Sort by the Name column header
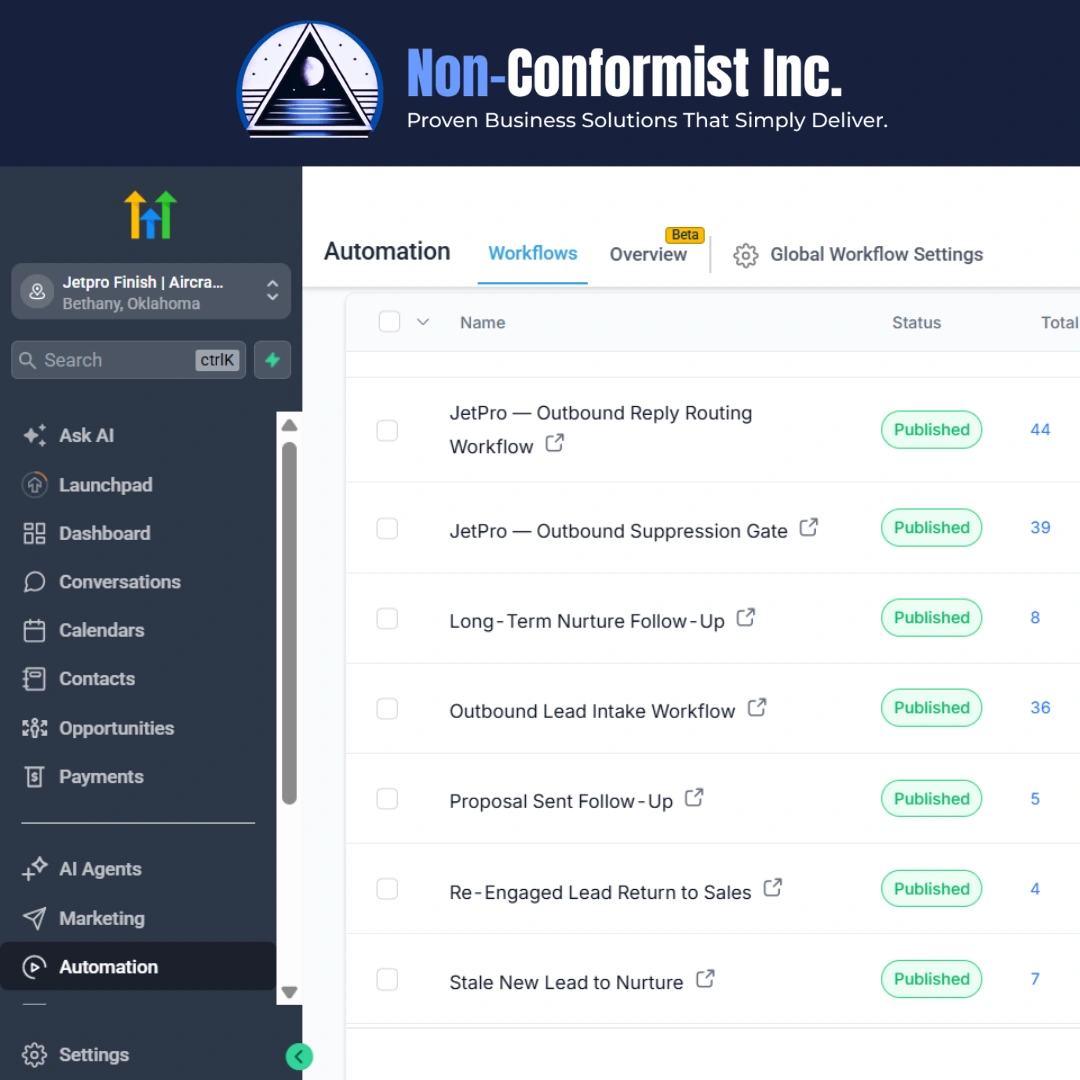This screenshot has height=1080, width=1080. point(482,322)
